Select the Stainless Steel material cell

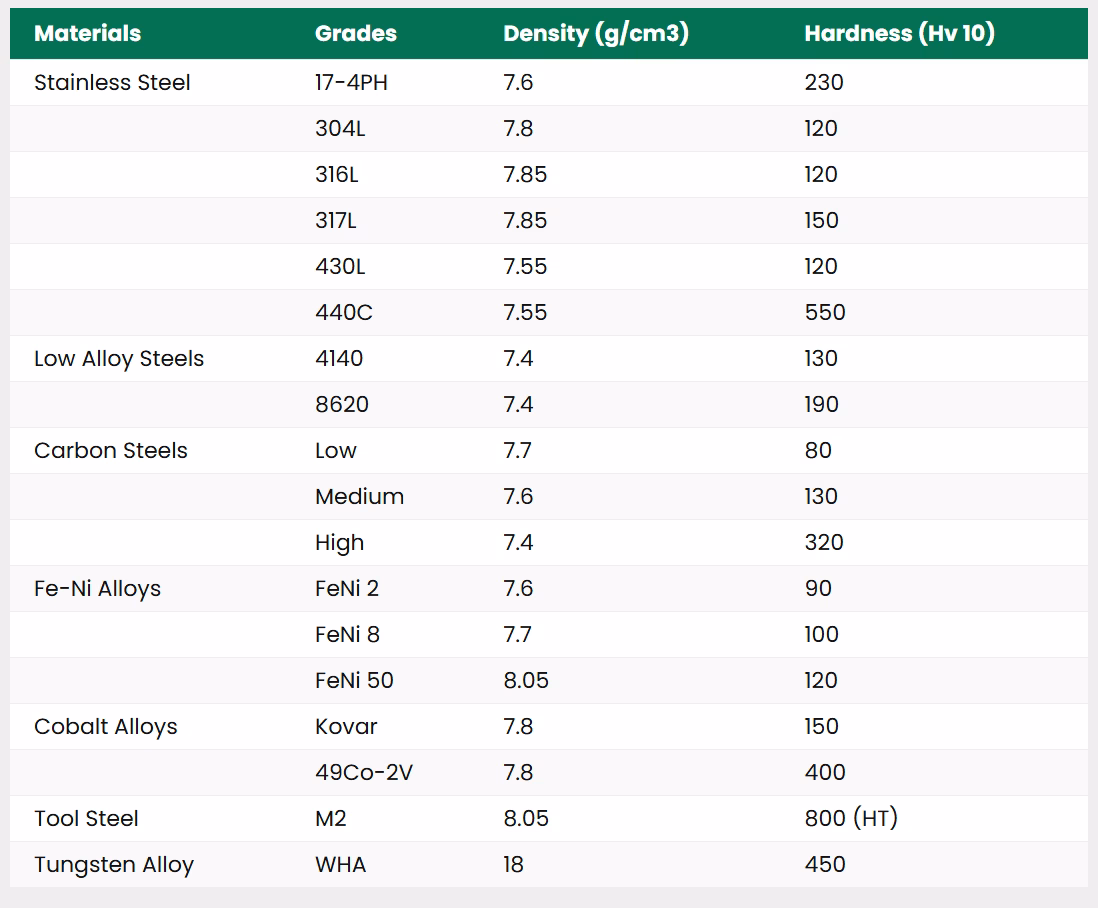[x=112, y=83]
